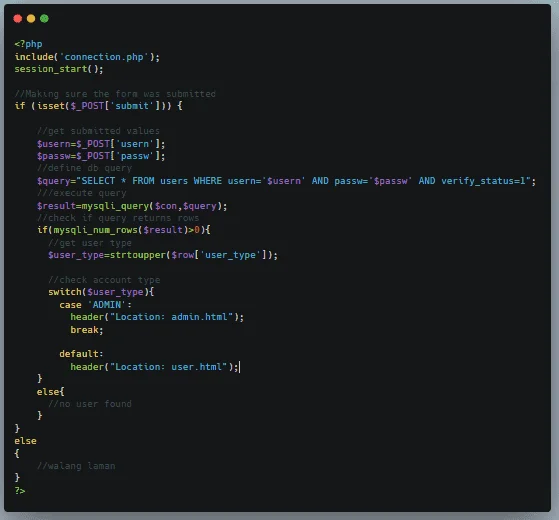Click the include('connection.php'); line

point(87,57)
